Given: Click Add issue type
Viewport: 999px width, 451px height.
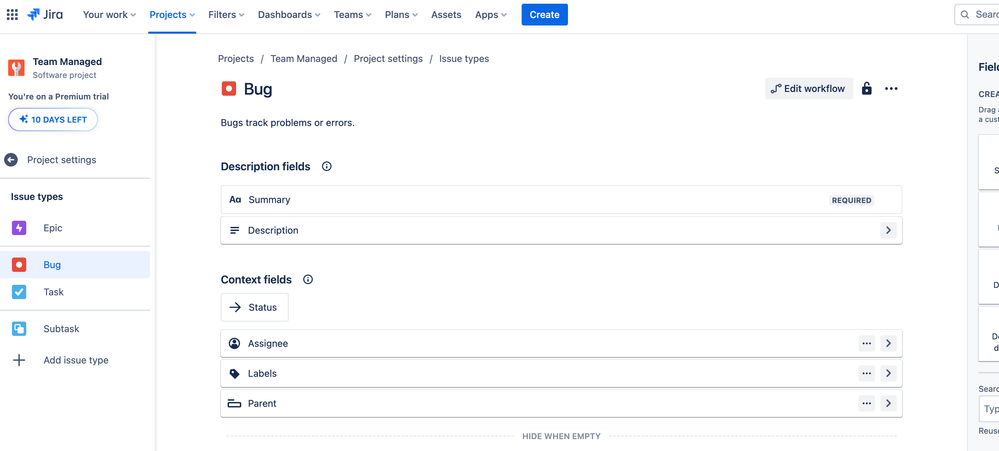Looking at the screenshot, I should pyautogui.click(x=75, y=360).
